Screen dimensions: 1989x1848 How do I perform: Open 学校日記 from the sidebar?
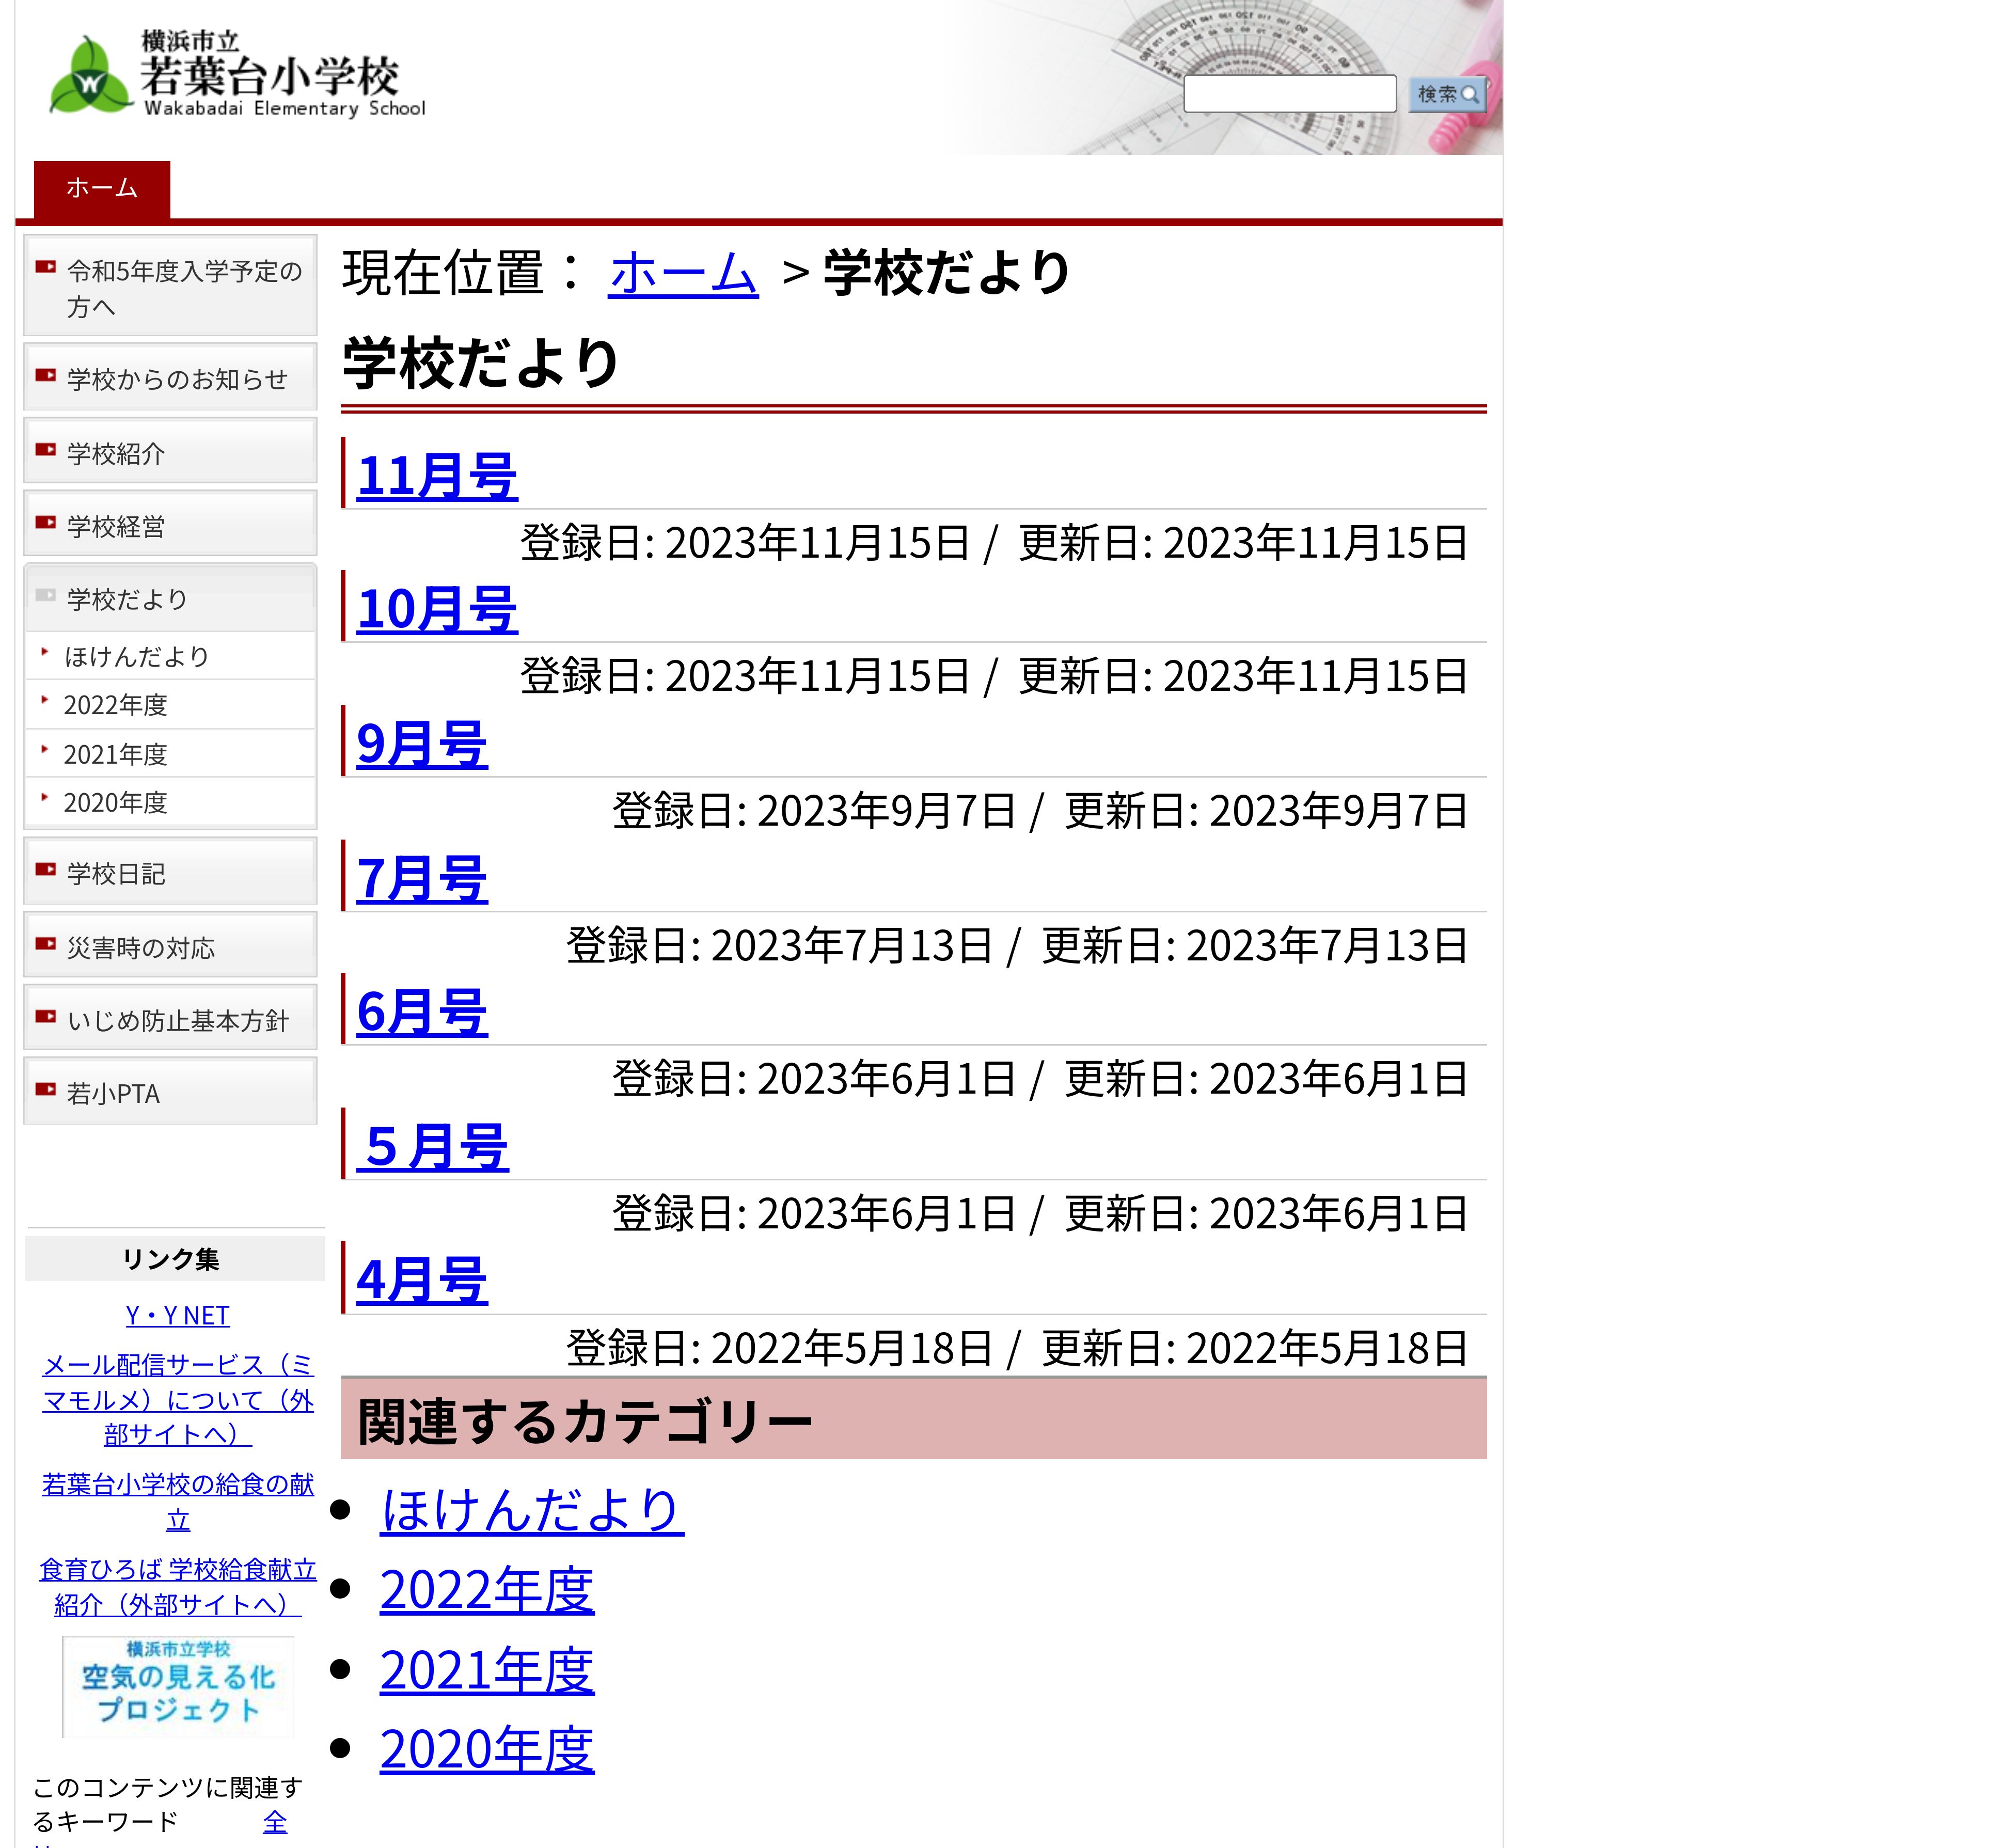(x=116, y=873)
